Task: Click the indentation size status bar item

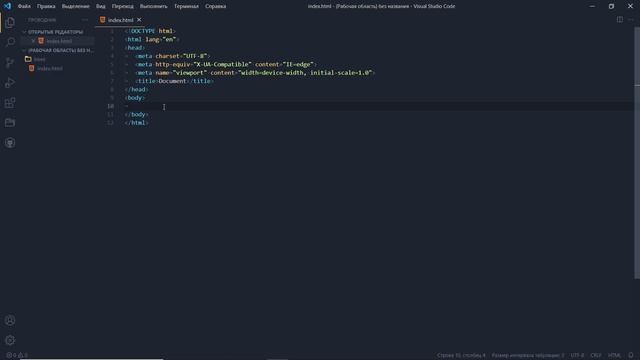Action: pyautogui.click(x=528, y=355)
